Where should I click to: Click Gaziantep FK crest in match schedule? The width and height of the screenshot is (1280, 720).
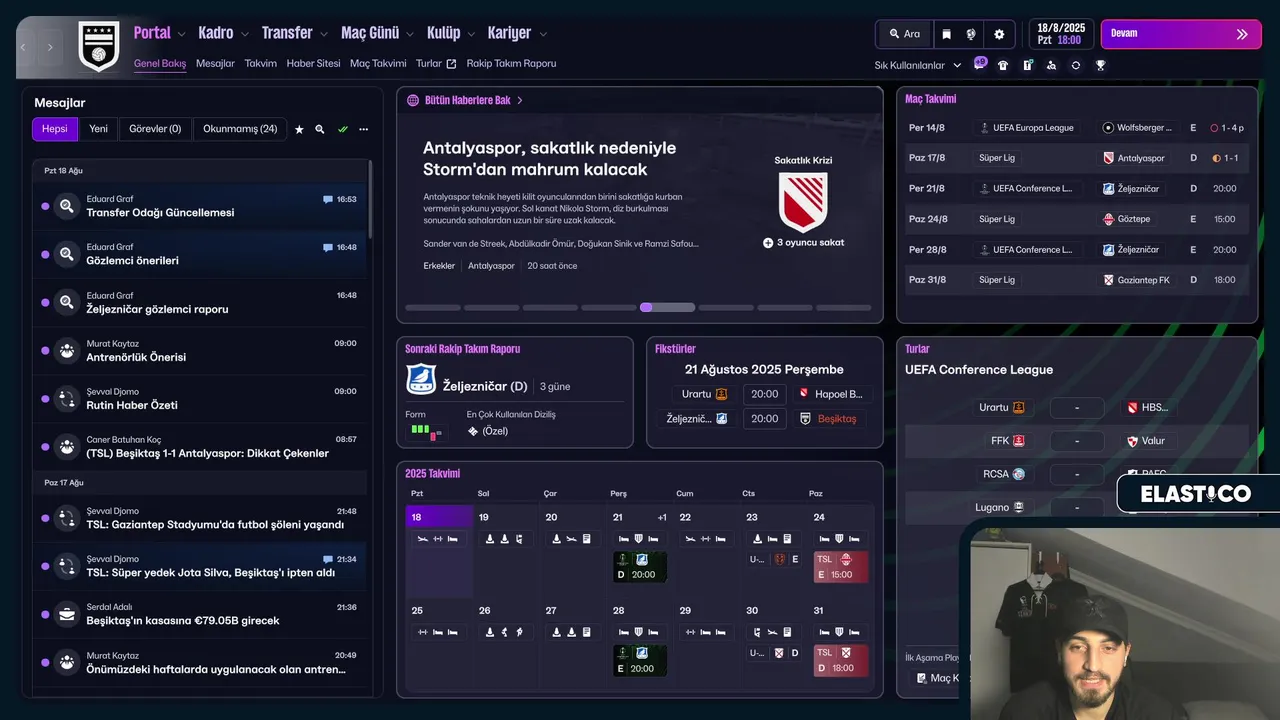coord(1108,280)
